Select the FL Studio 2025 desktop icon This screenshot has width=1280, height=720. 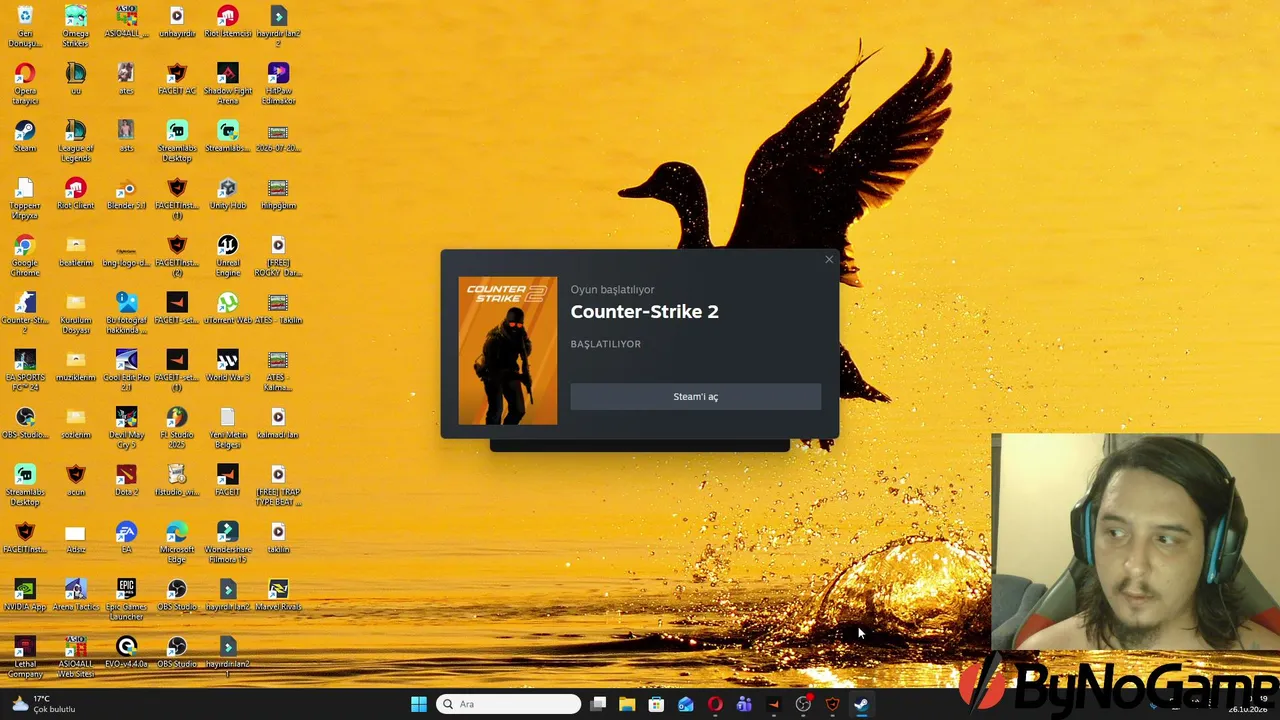coord(177,428)
